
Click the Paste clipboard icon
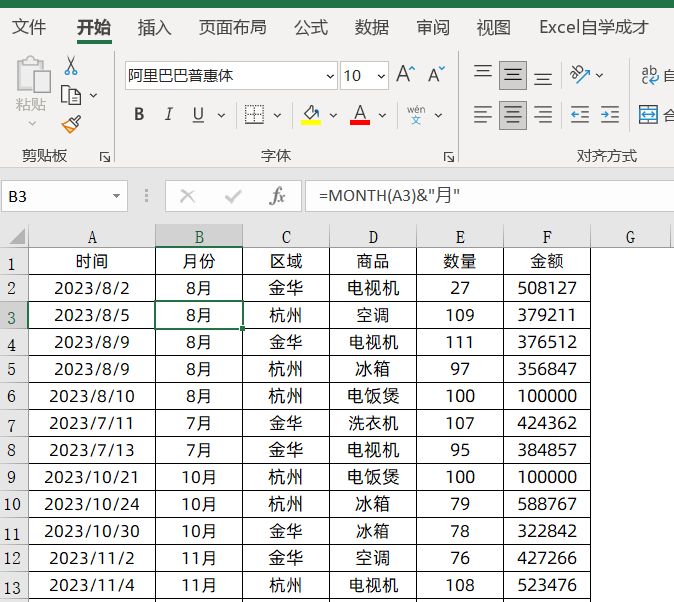tap(32, 74)
